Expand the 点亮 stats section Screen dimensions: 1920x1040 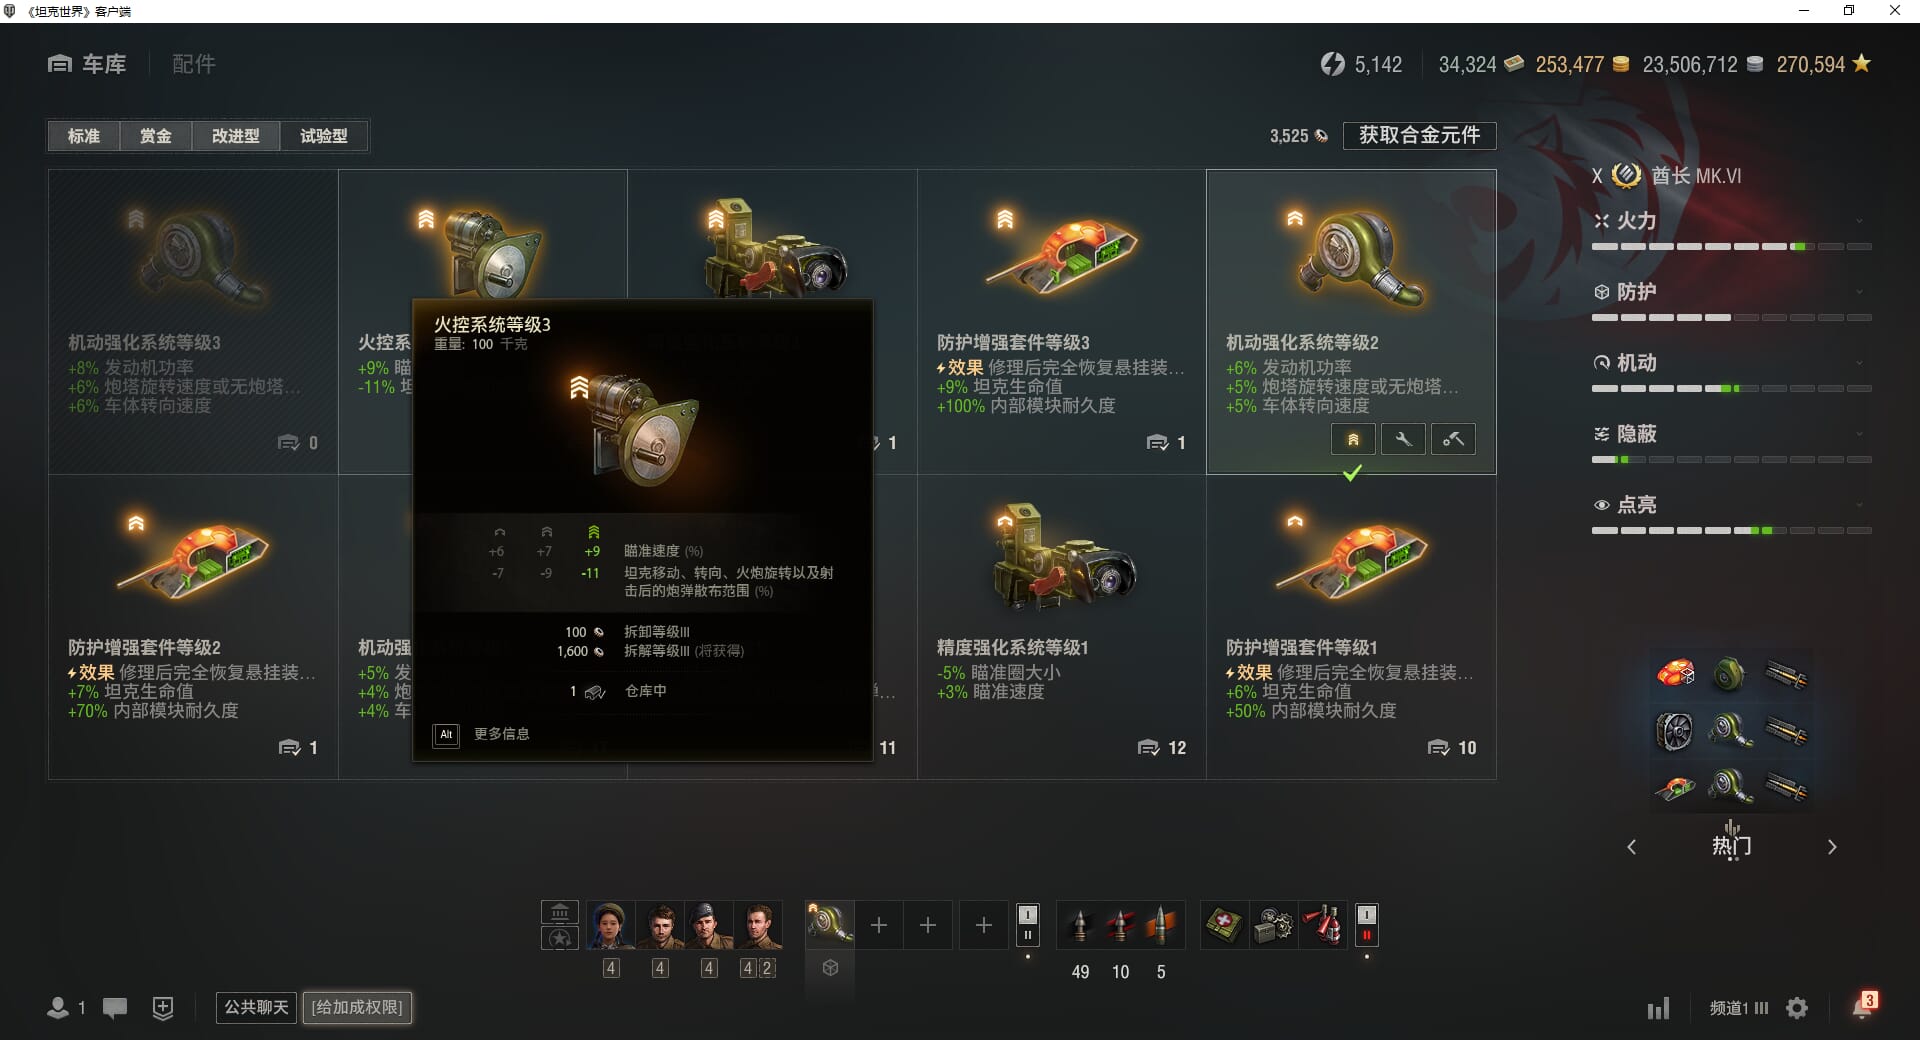click(1731, 505)
